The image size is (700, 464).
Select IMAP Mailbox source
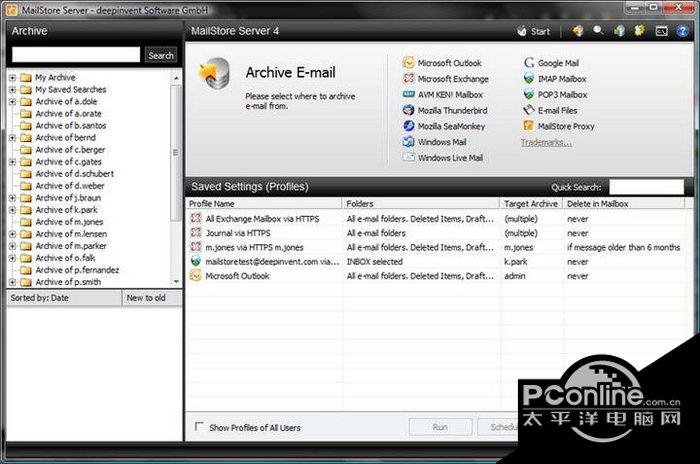554,79
